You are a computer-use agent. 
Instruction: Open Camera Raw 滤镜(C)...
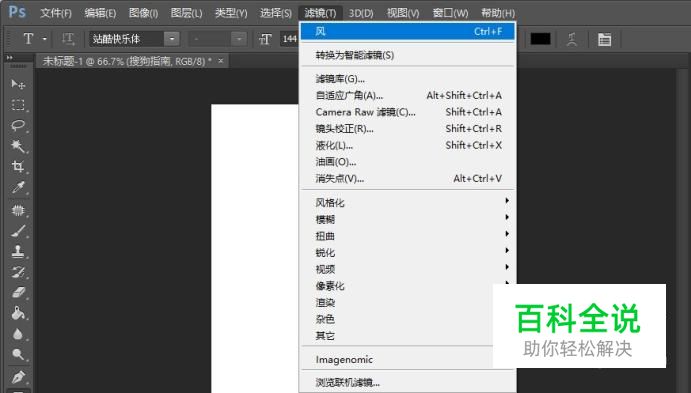pos(408,112)
